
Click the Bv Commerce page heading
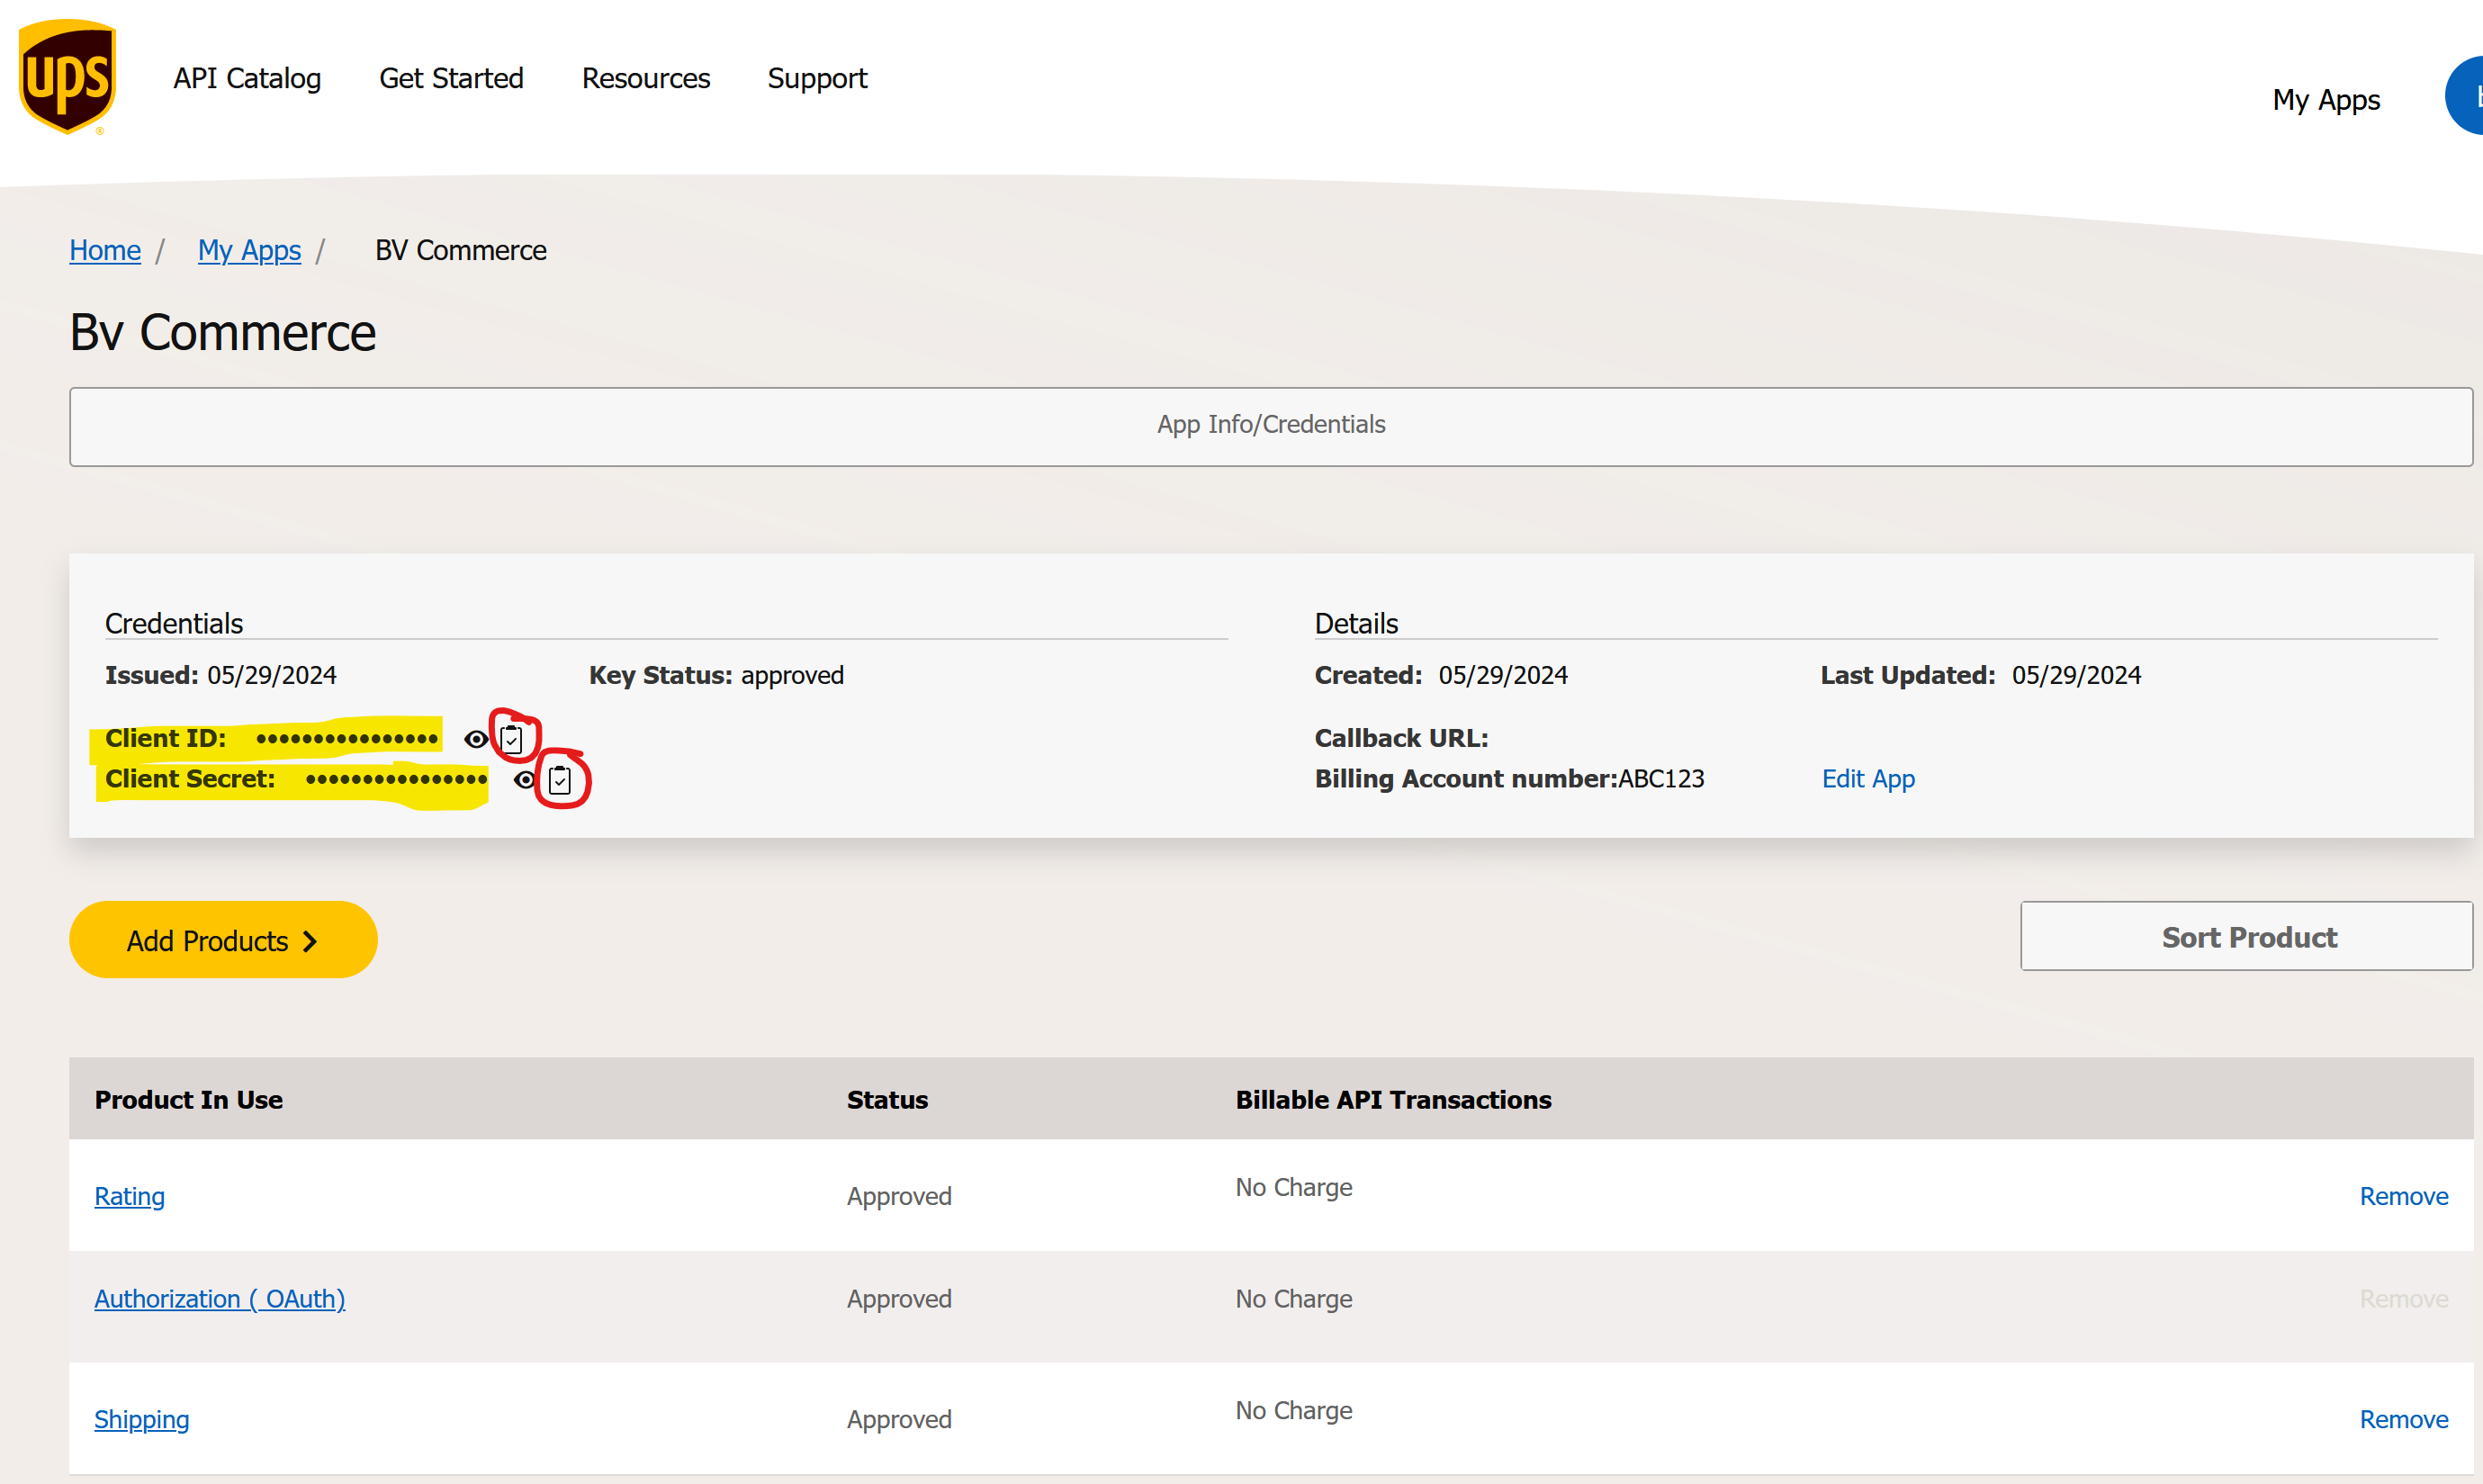pos(222,332)
